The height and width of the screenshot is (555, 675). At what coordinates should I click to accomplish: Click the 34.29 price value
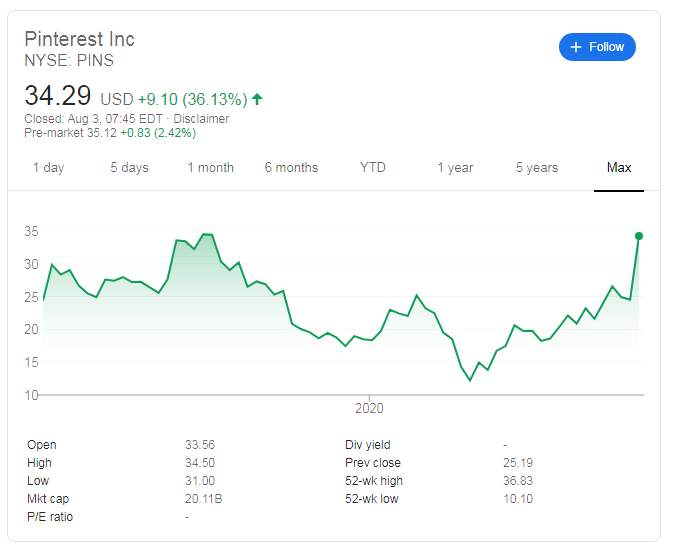pos(58,95)
